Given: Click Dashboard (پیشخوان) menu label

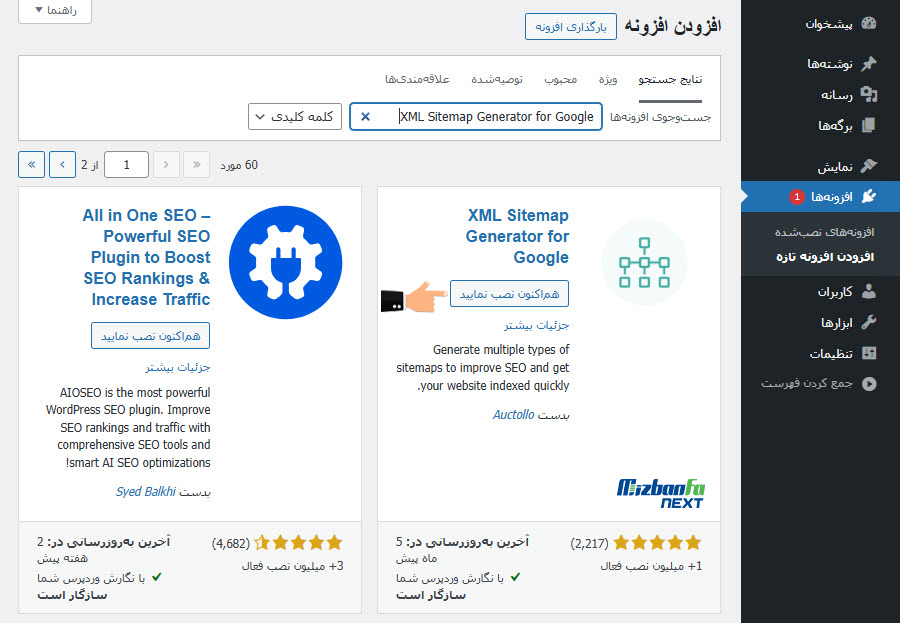Looking at the screenshot, I should coord(829,24).
